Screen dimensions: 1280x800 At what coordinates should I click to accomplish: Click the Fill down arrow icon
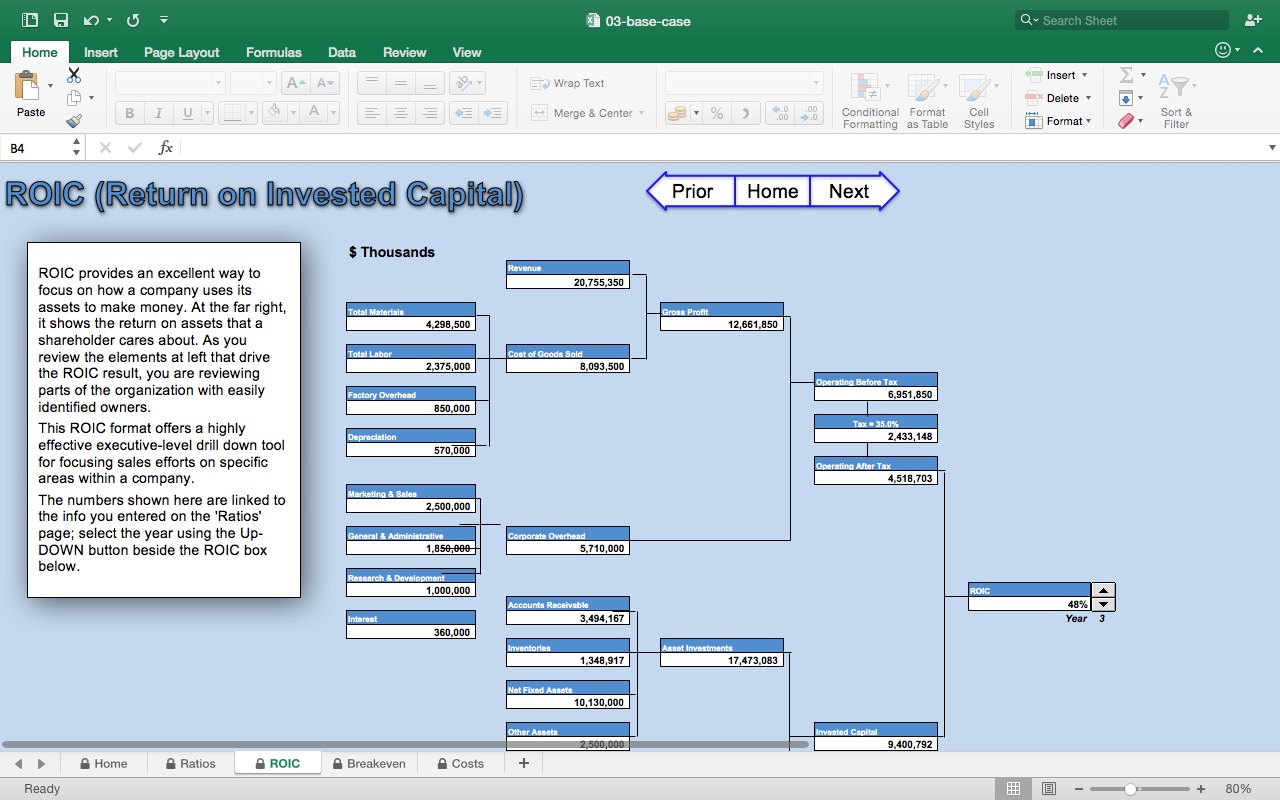coord(1126,98)
